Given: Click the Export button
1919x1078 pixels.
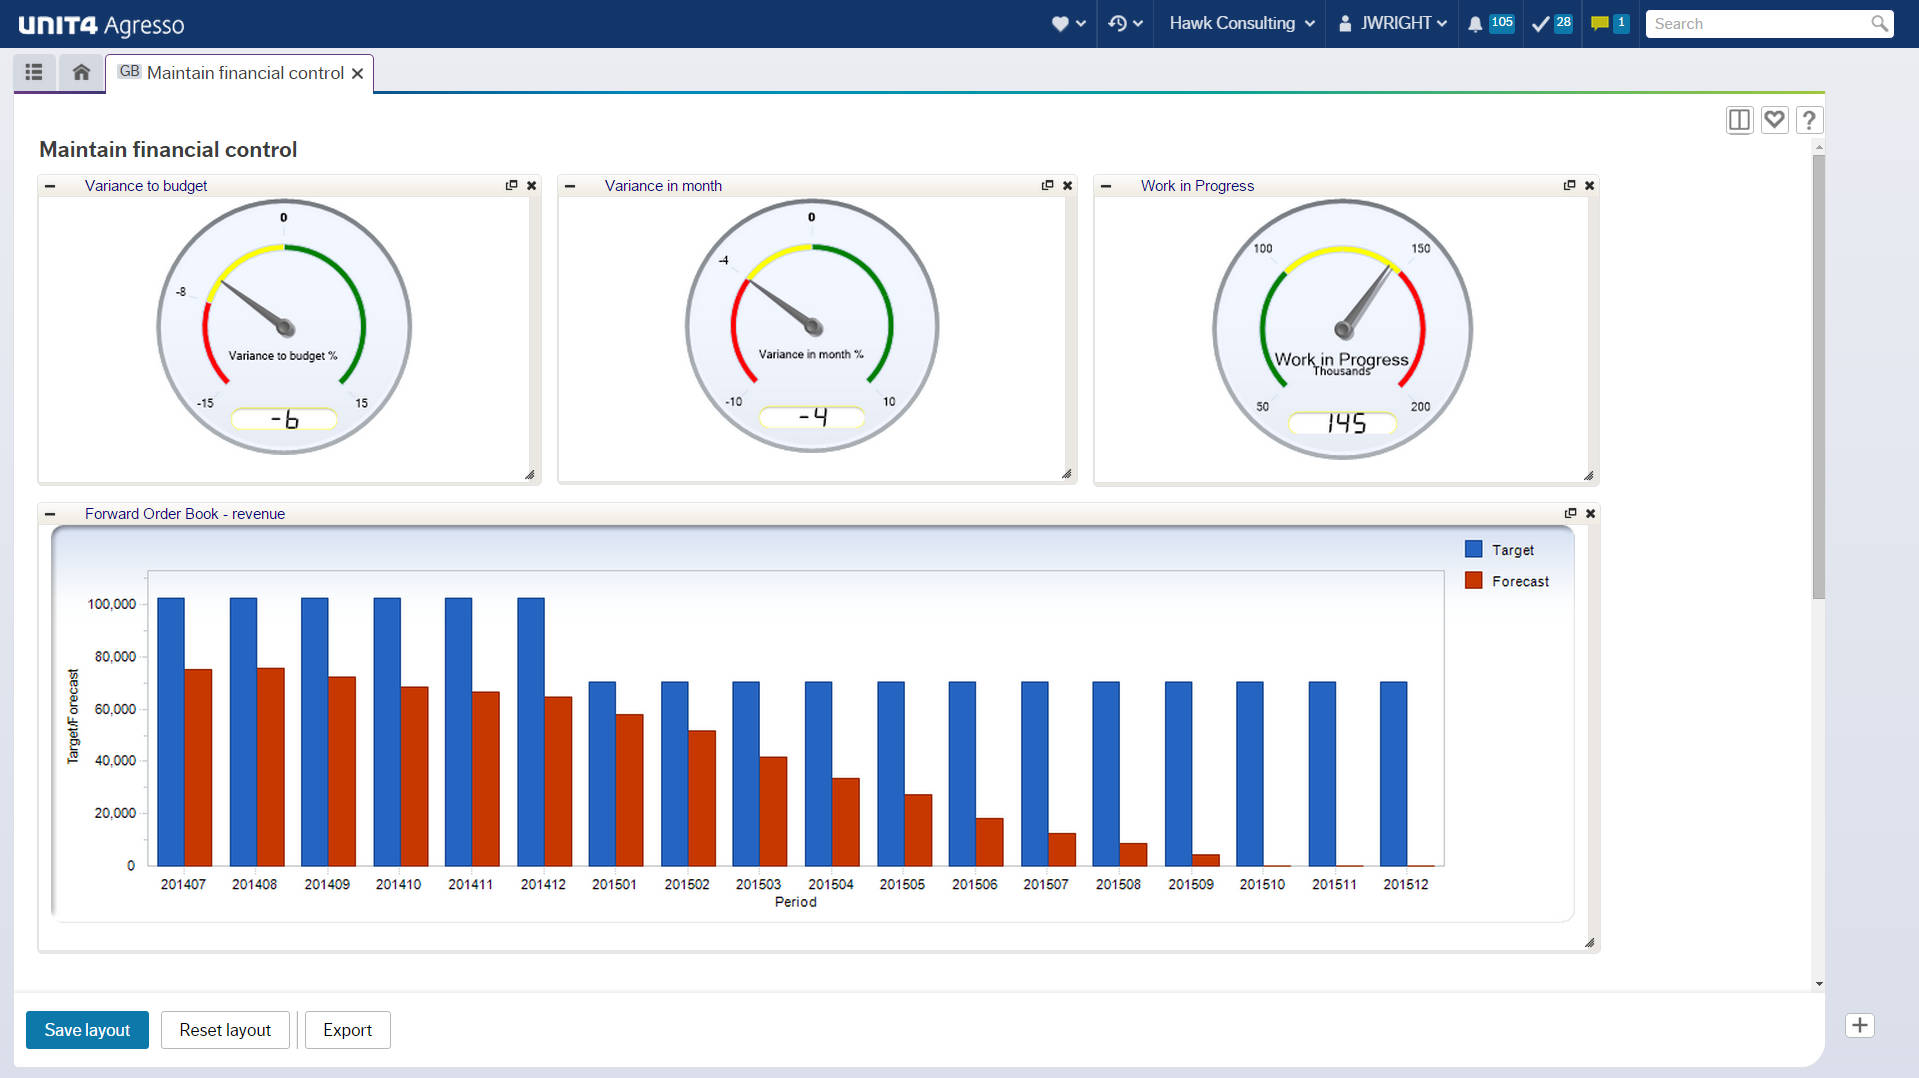Looking at the screenshot, I should (347, 1030).
